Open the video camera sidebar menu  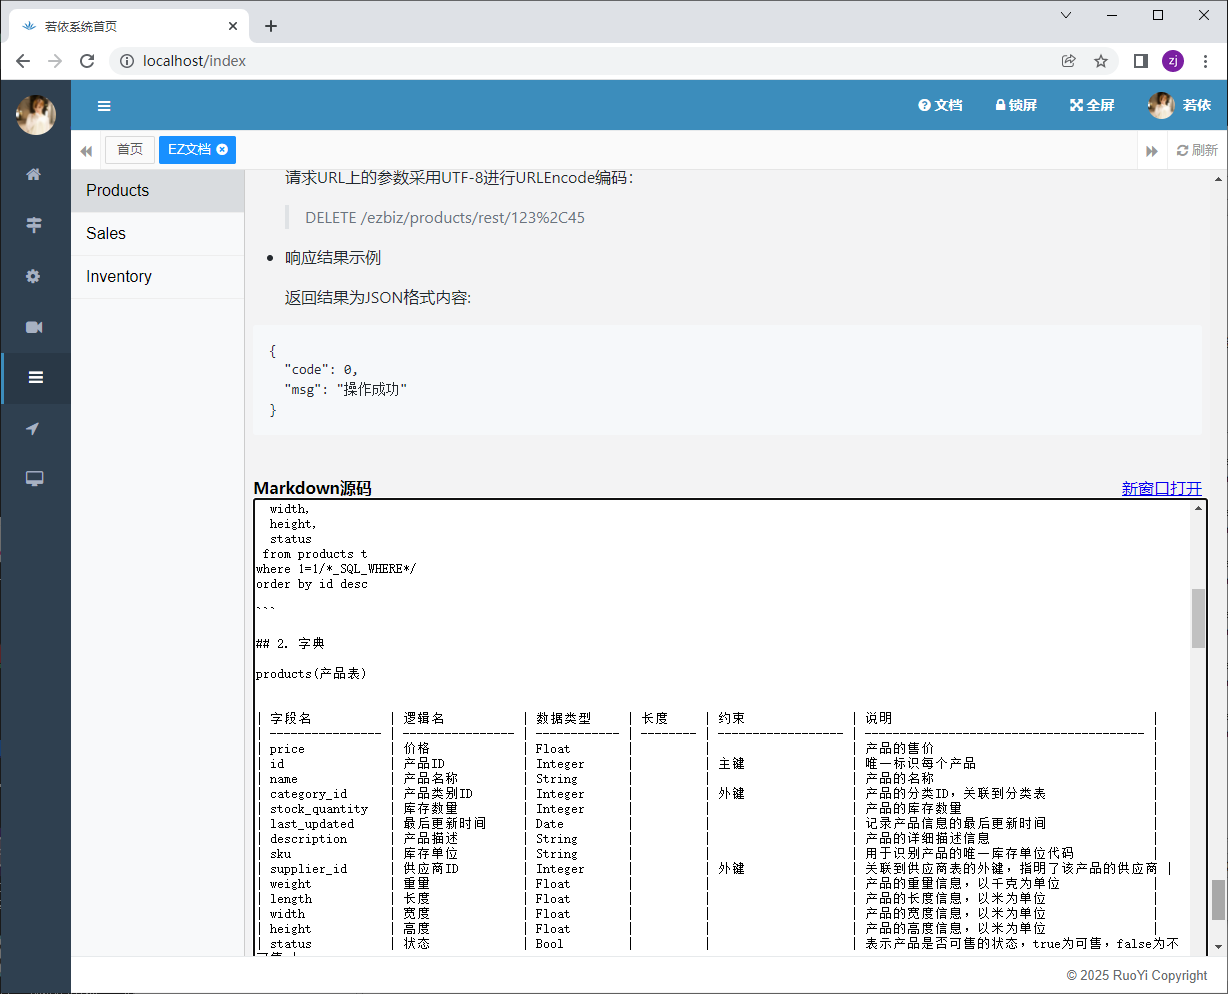pyautogui.click(x=34, y=327)
